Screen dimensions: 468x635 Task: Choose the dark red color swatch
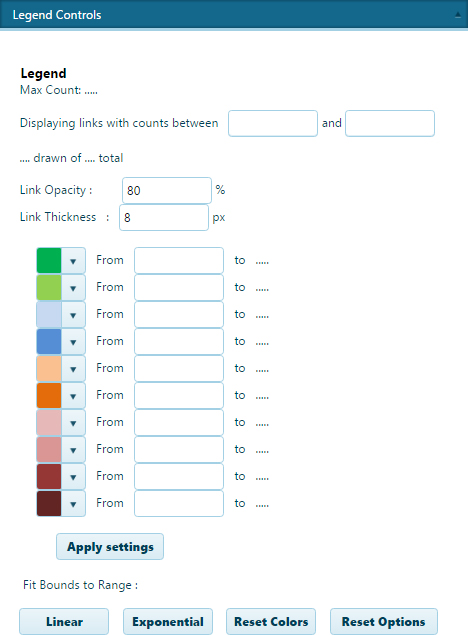[49, 477]
